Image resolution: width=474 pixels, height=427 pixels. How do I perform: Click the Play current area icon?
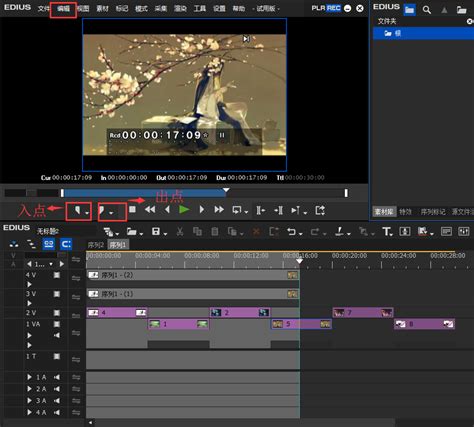295,210
